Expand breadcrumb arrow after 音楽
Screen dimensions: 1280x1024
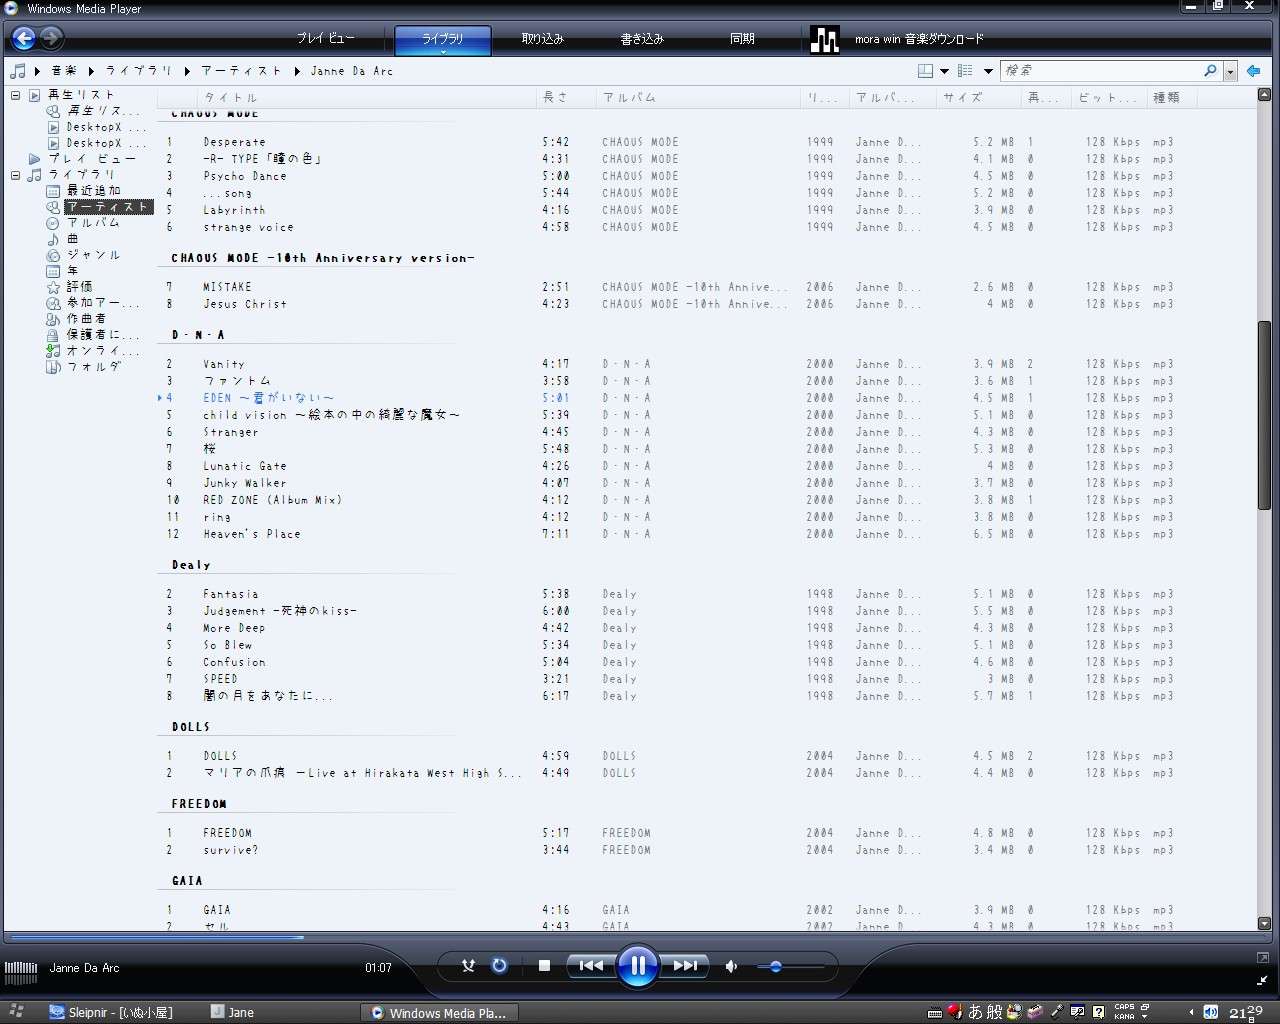pyautogui.click(x=90, y=71)
